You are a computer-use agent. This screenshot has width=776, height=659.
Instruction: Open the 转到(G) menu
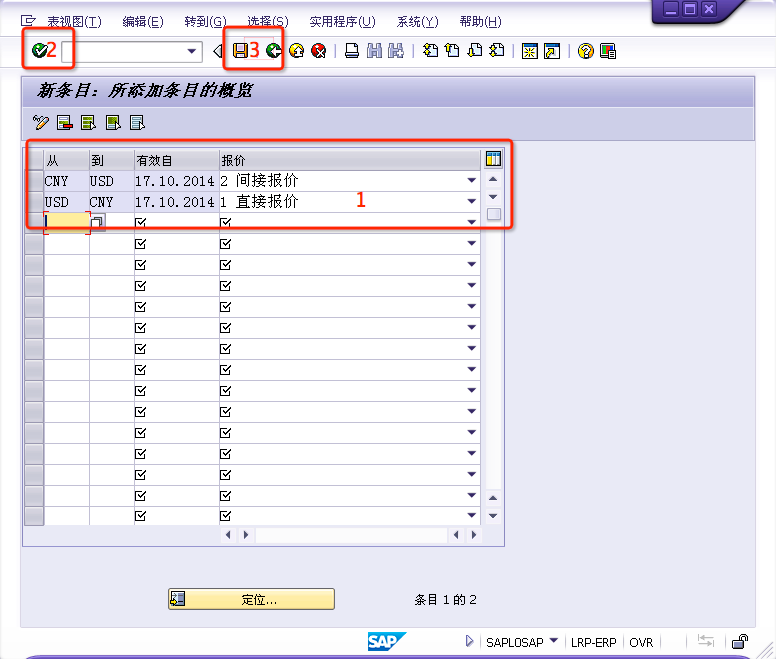[x=205, y=21]
